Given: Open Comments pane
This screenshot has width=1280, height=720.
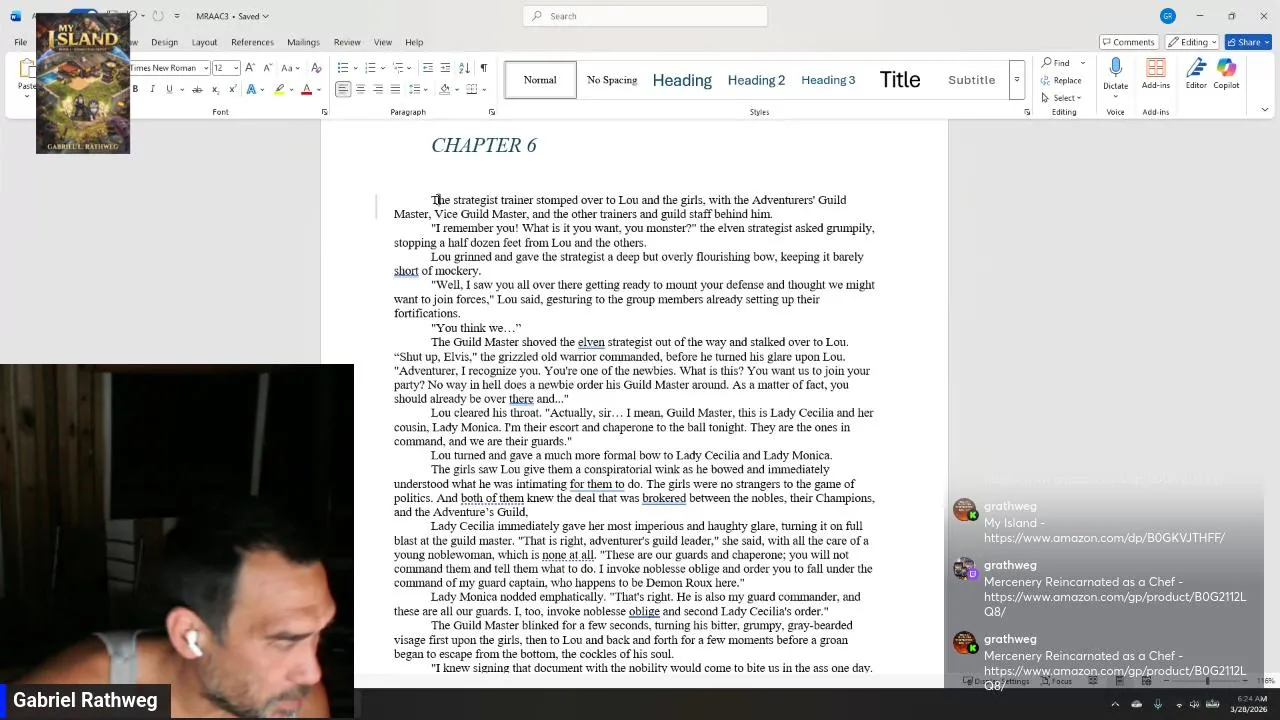Looking at the screenshot, I should click(1128, 42).
